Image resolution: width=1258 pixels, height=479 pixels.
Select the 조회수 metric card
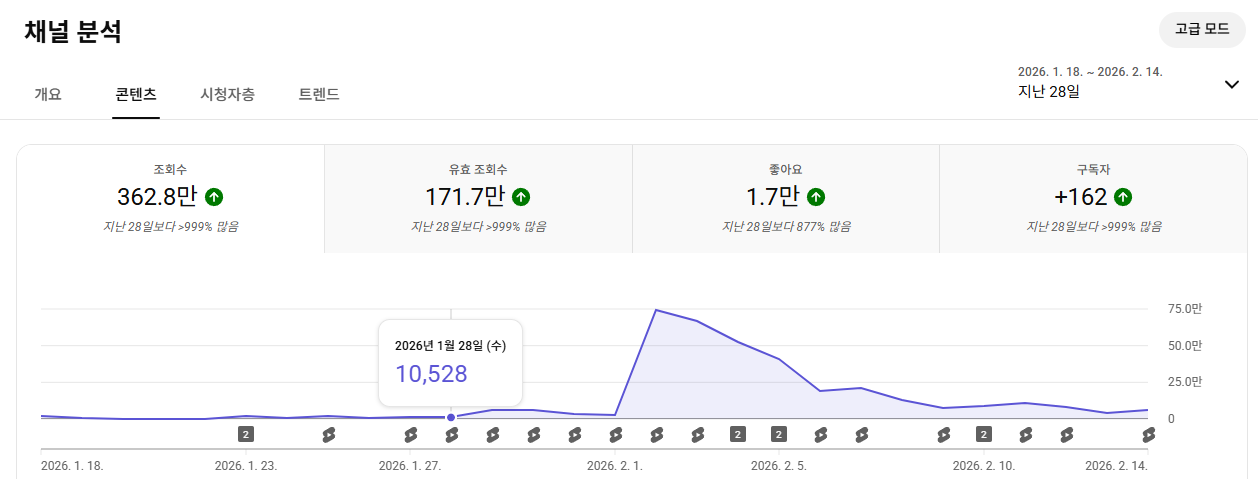click(170, 198)
